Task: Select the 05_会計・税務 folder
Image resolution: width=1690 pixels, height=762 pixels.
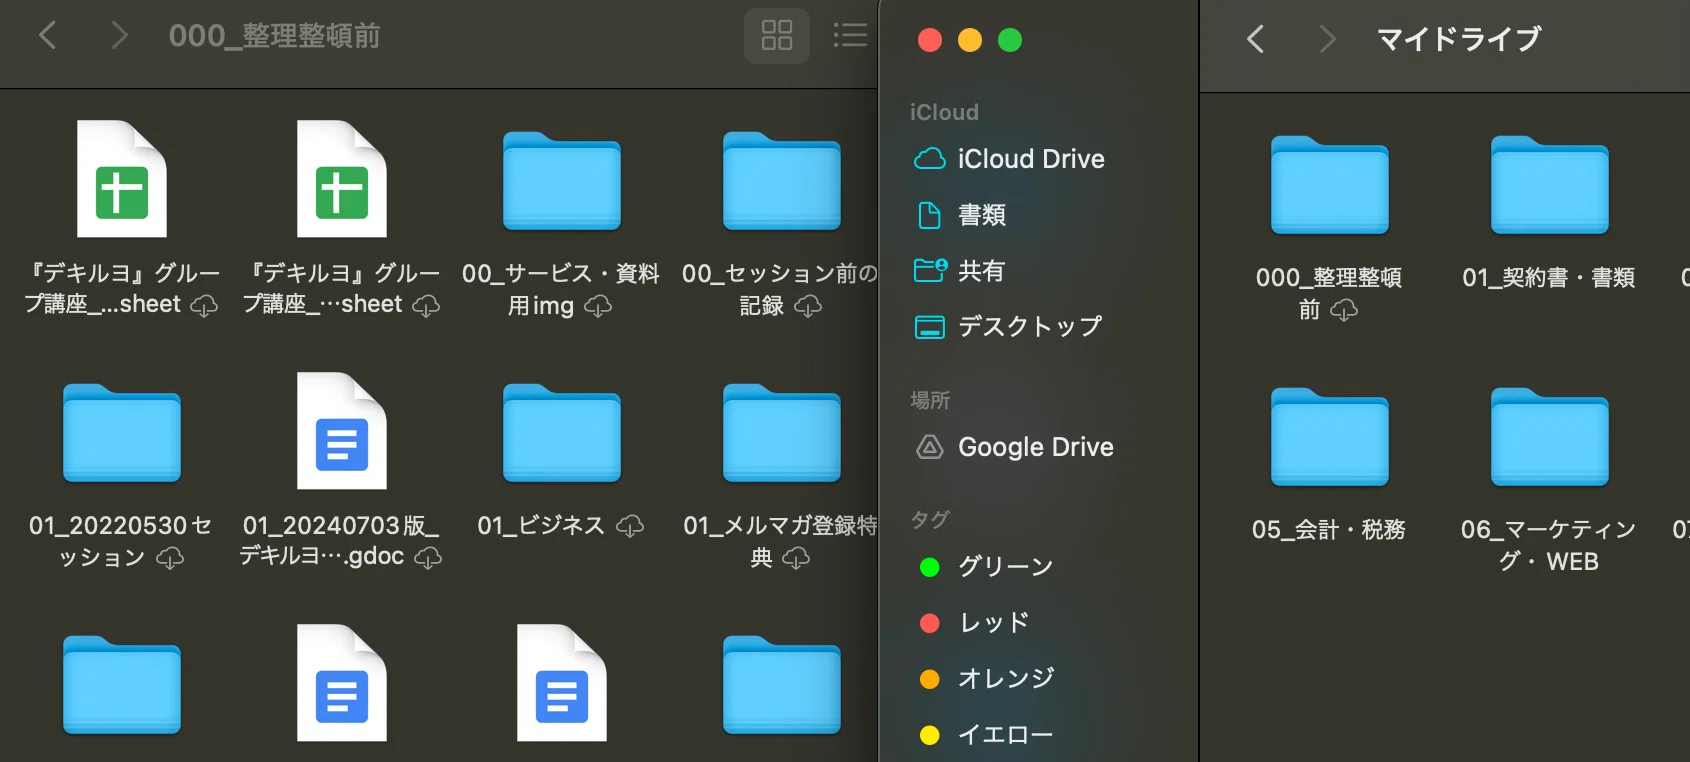Action: click(x=1330, y=437)
